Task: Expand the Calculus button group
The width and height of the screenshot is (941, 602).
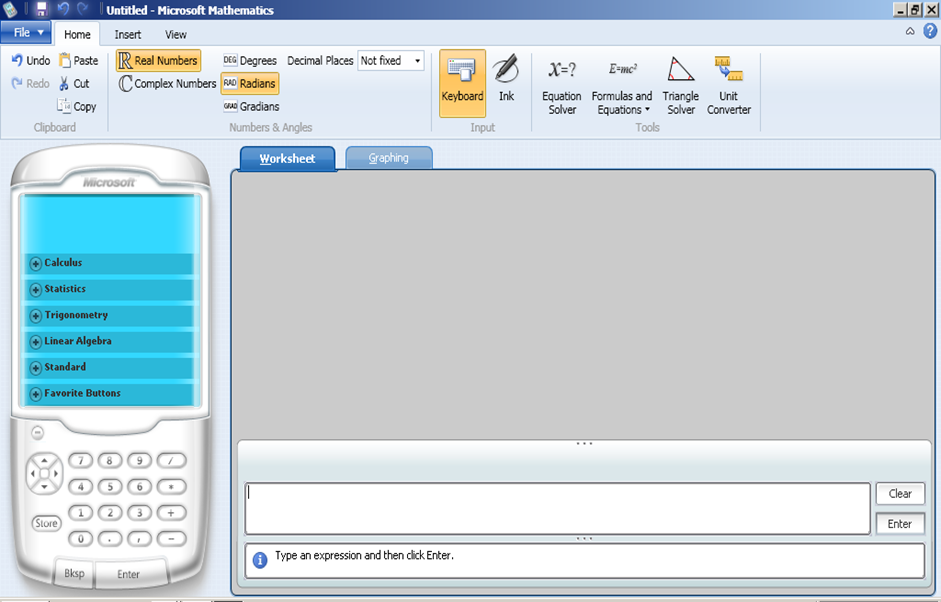Action: click(109, 263)
